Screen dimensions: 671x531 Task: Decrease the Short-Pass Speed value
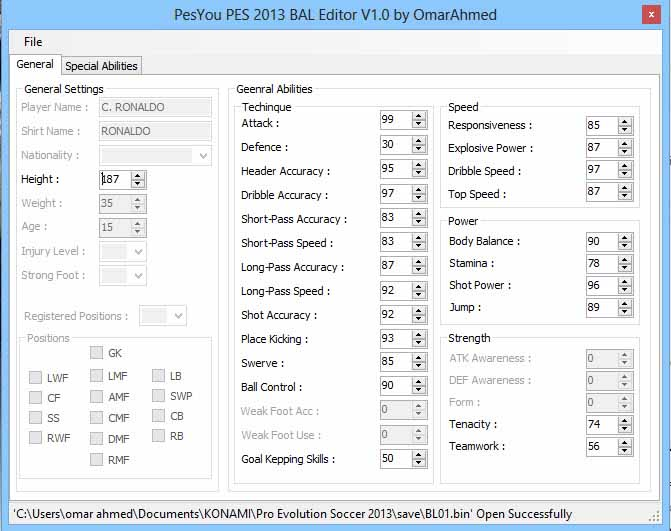click(x=419, y=246)
